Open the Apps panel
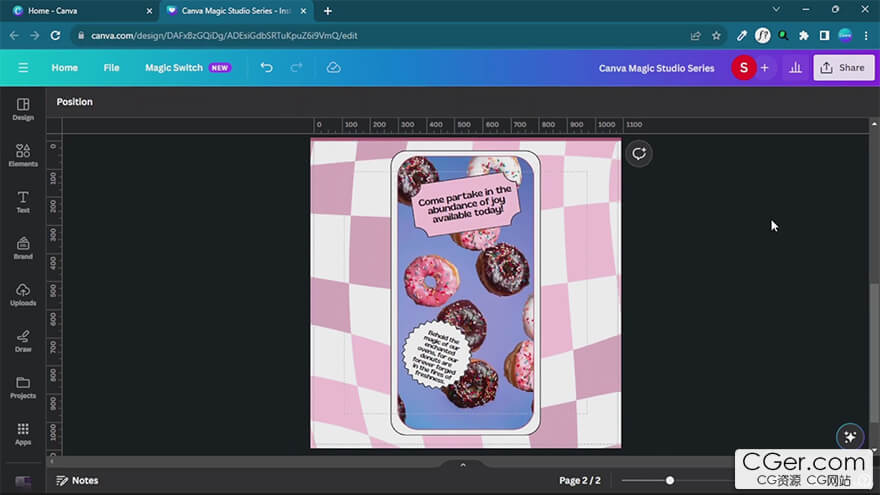Image resolution: width=880 pixels, height=495 pixels. coord(23,433)
